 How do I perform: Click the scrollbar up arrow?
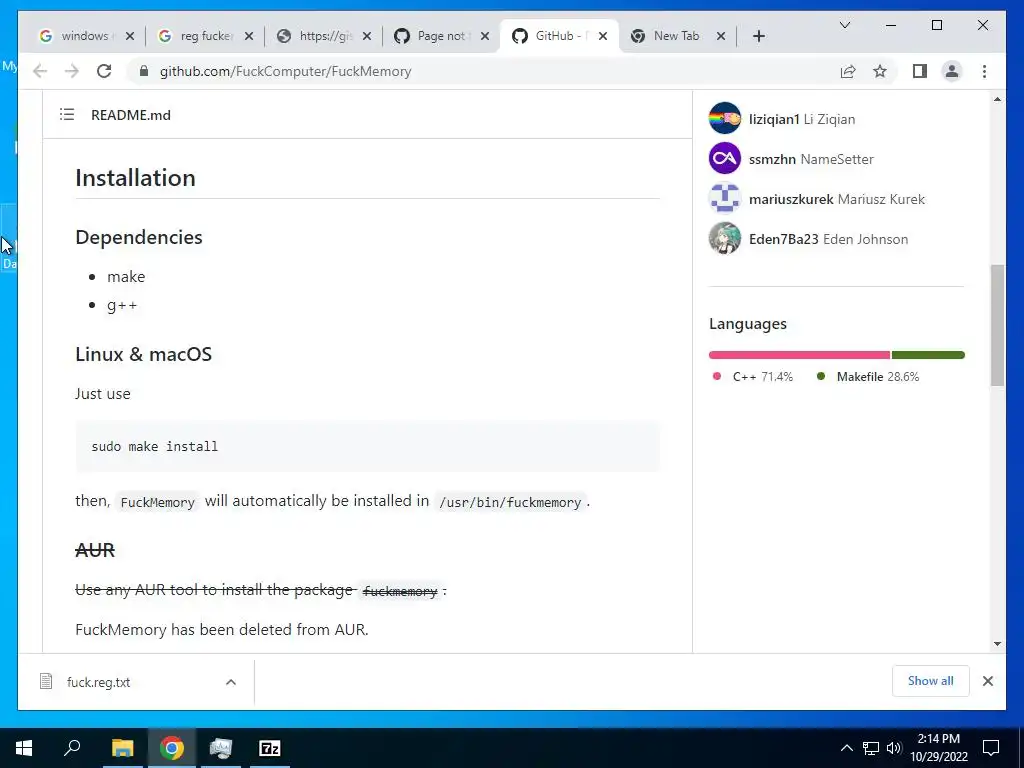[997, 99]
